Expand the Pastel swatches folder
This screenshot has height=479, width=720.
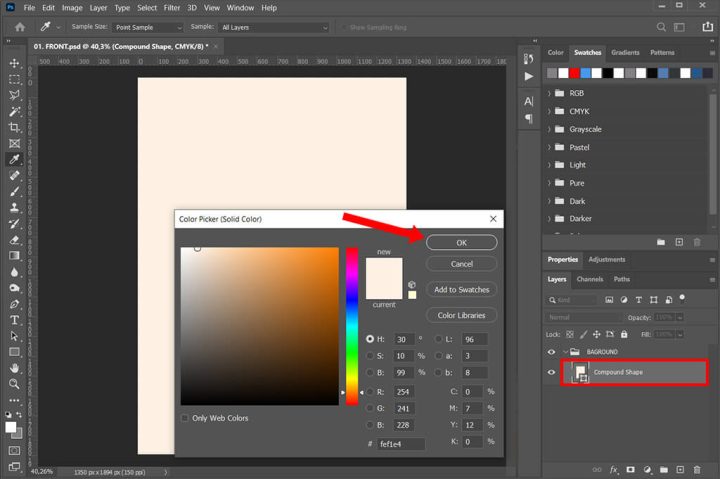click(x=549, y=147)
